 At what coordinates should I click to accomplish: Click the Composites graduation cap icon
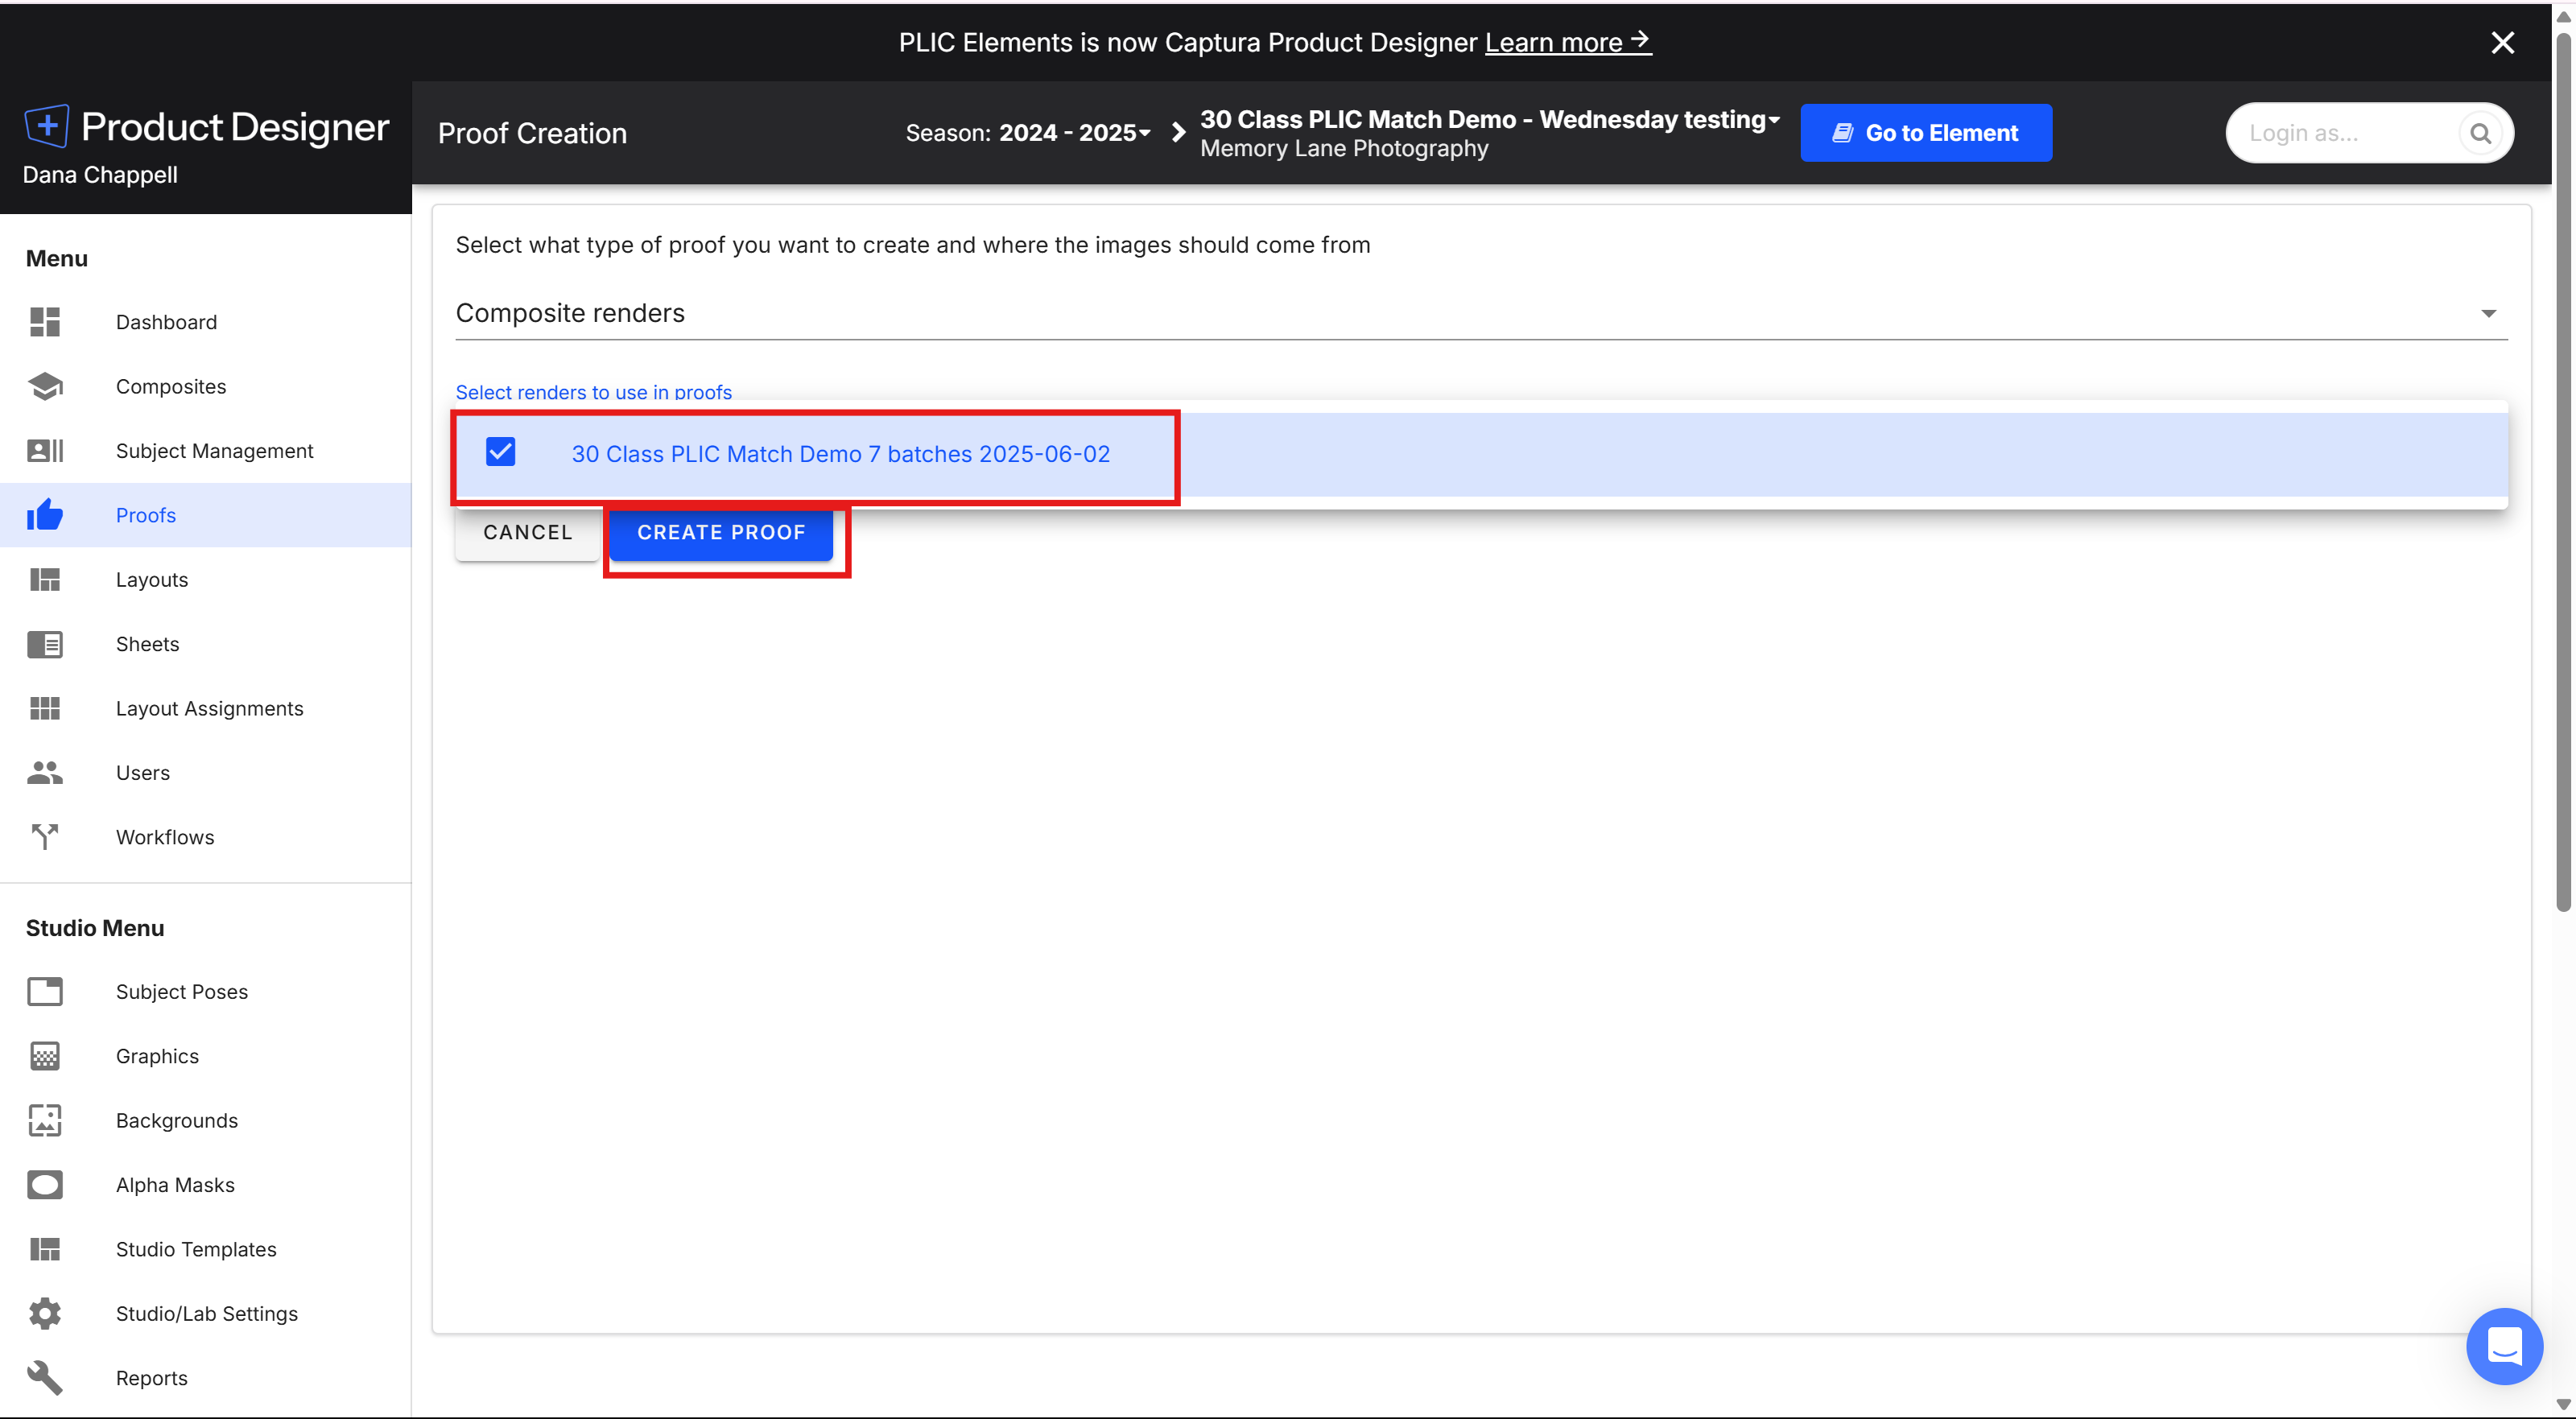45,386
